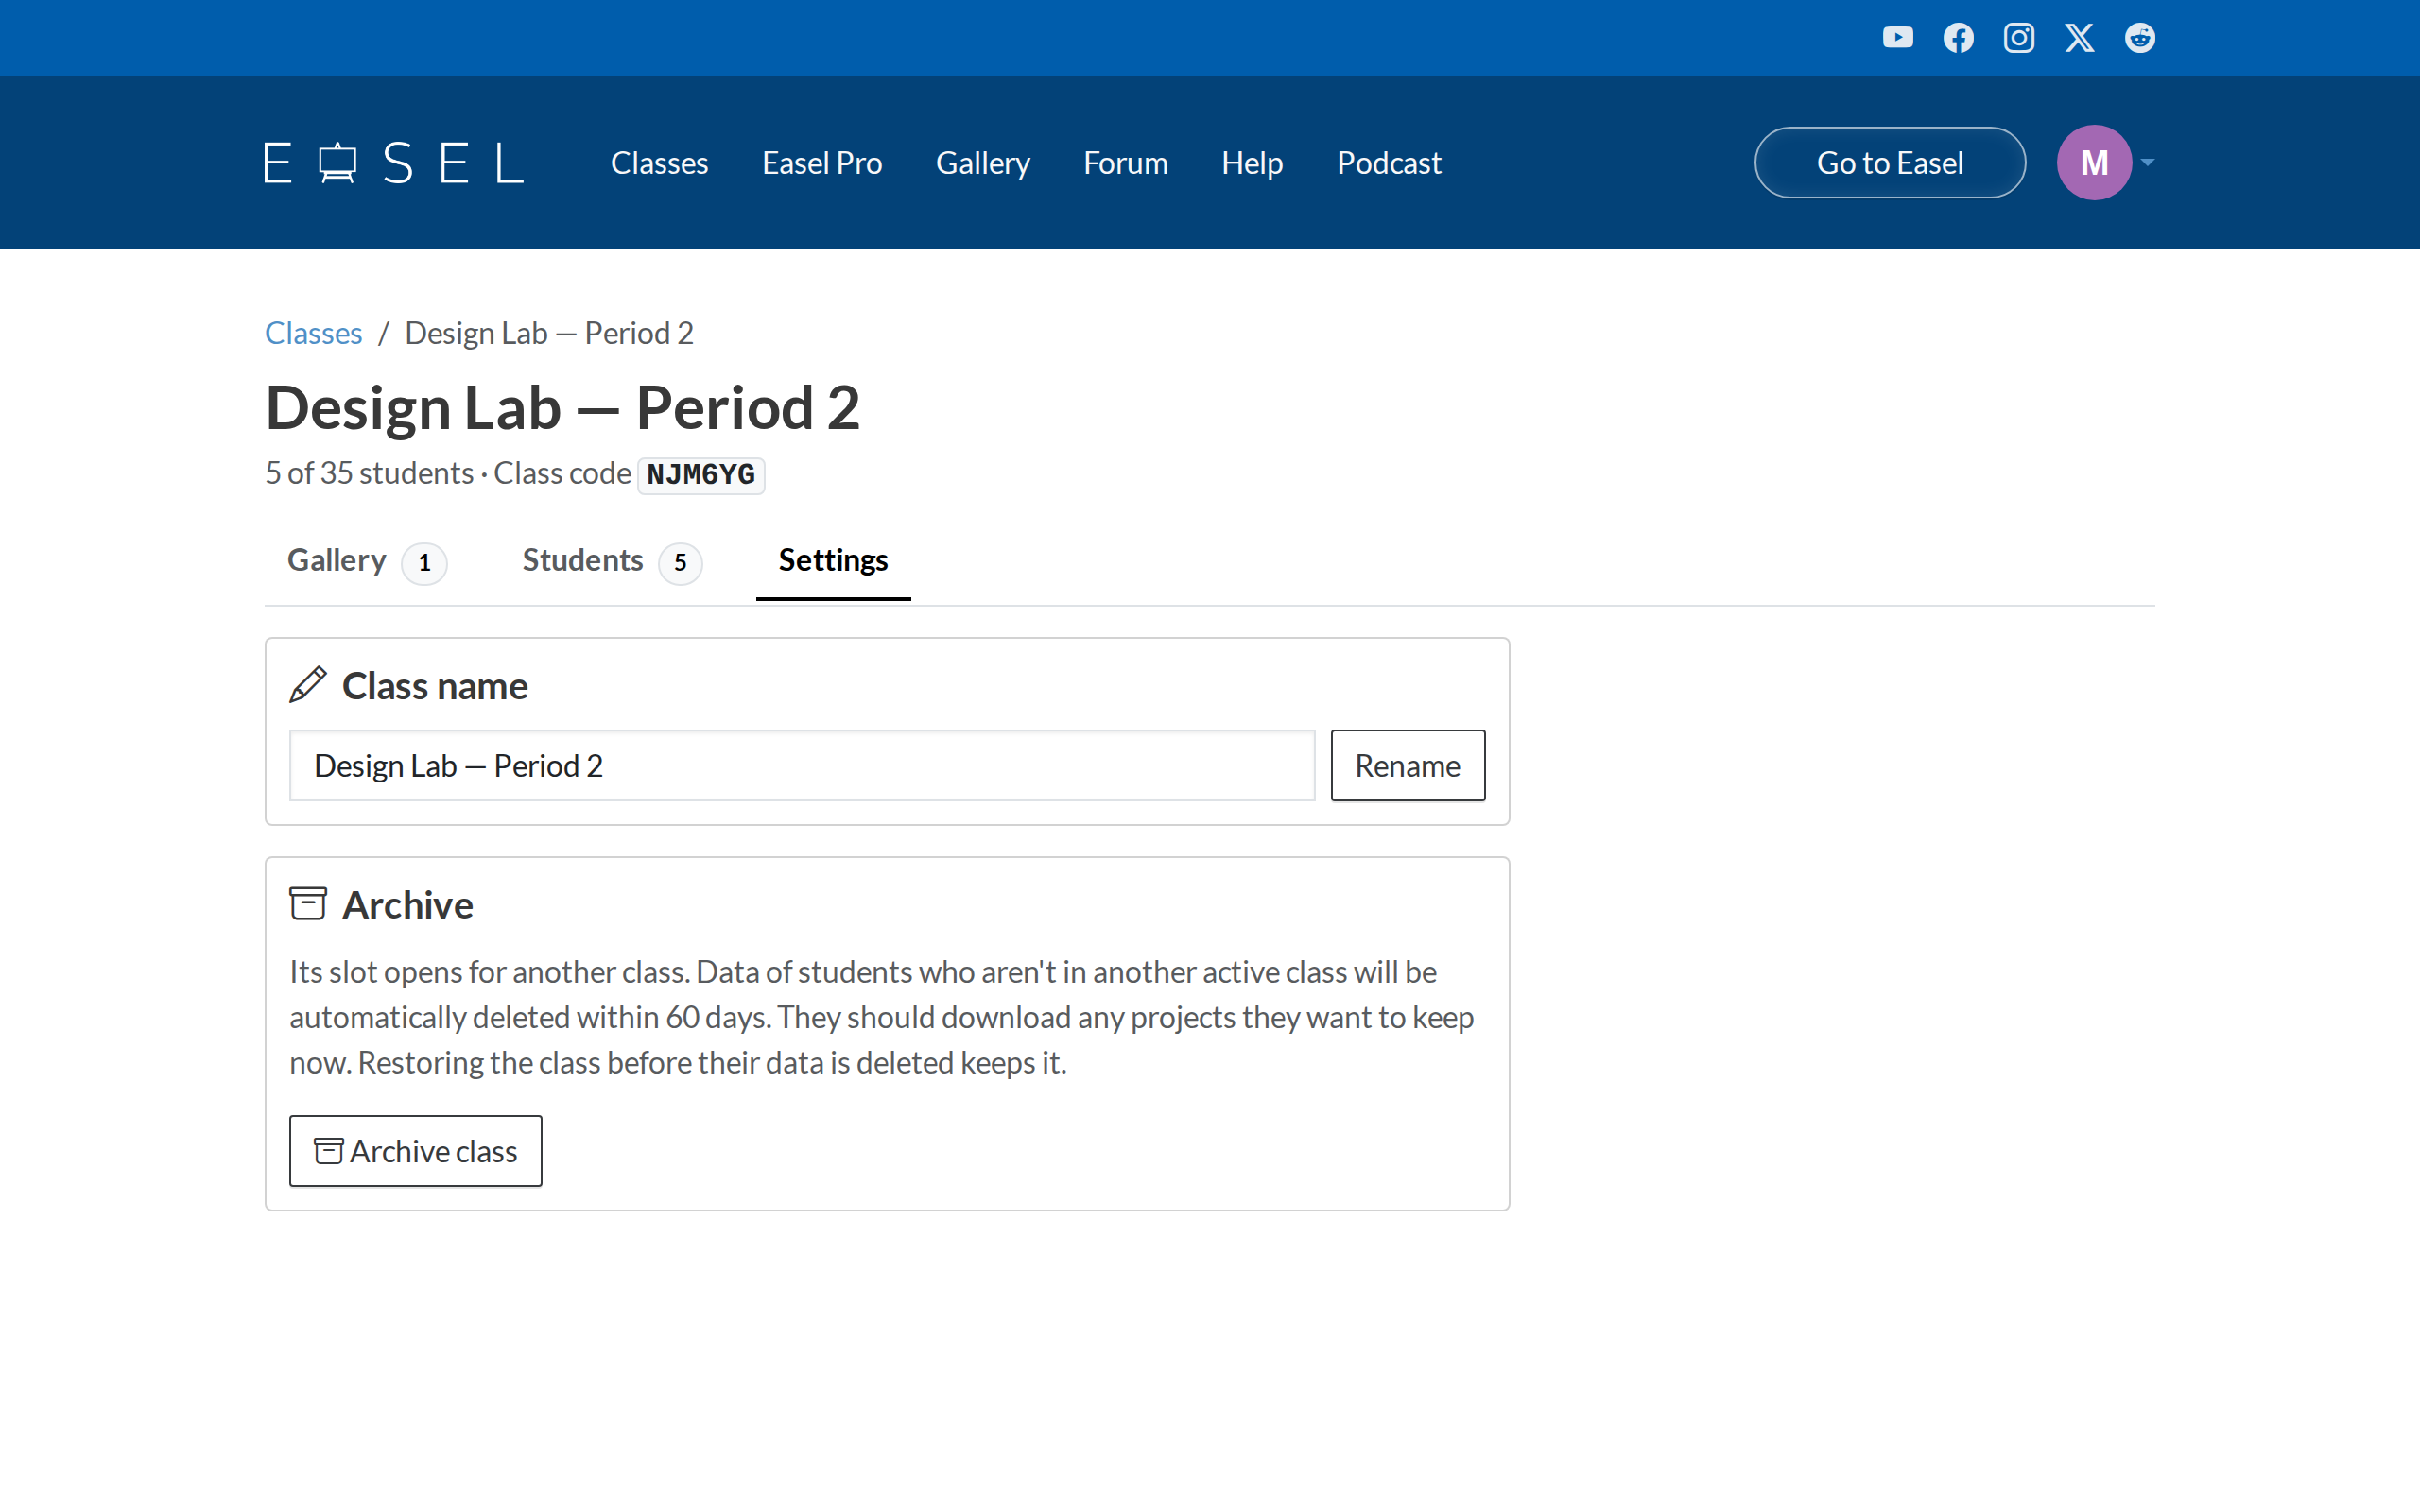Click the archive description paragraph
Screen dimensions: 2420x1512
882,1016
